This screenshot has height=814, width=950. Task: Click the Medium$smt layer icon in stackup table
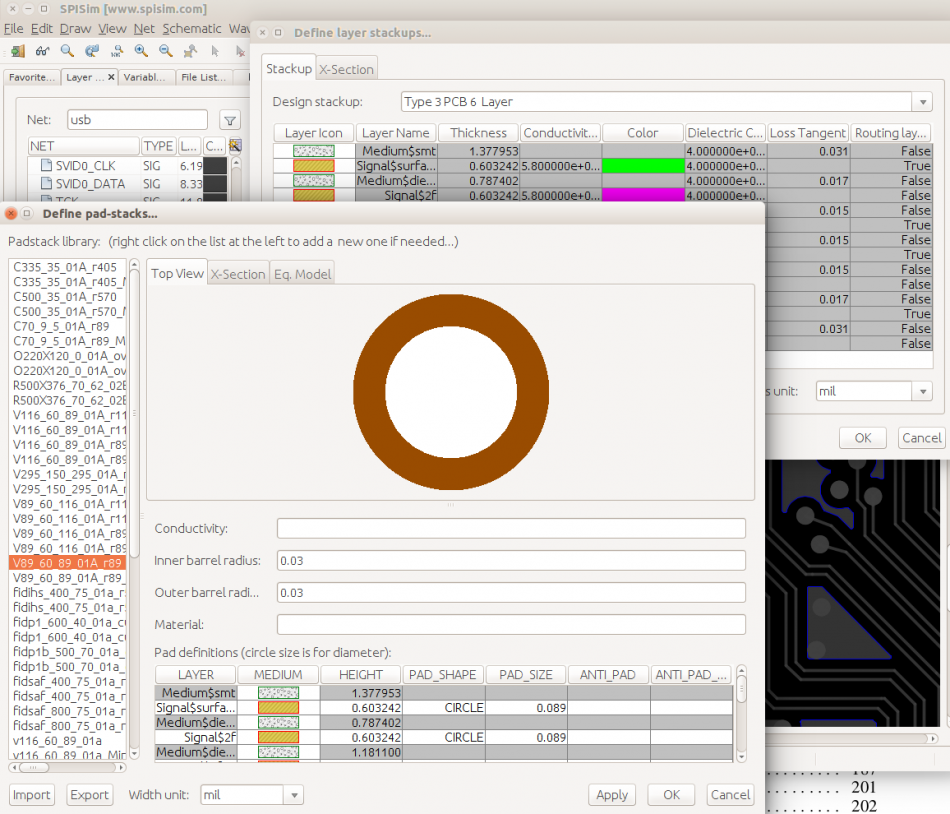(314, 151)
